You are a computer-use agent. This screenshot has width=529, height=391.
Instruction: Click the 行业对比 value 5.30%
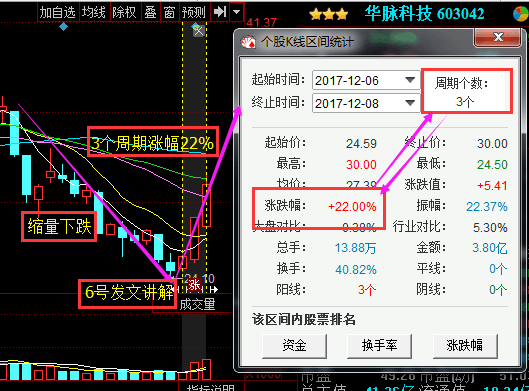point(490,227)
